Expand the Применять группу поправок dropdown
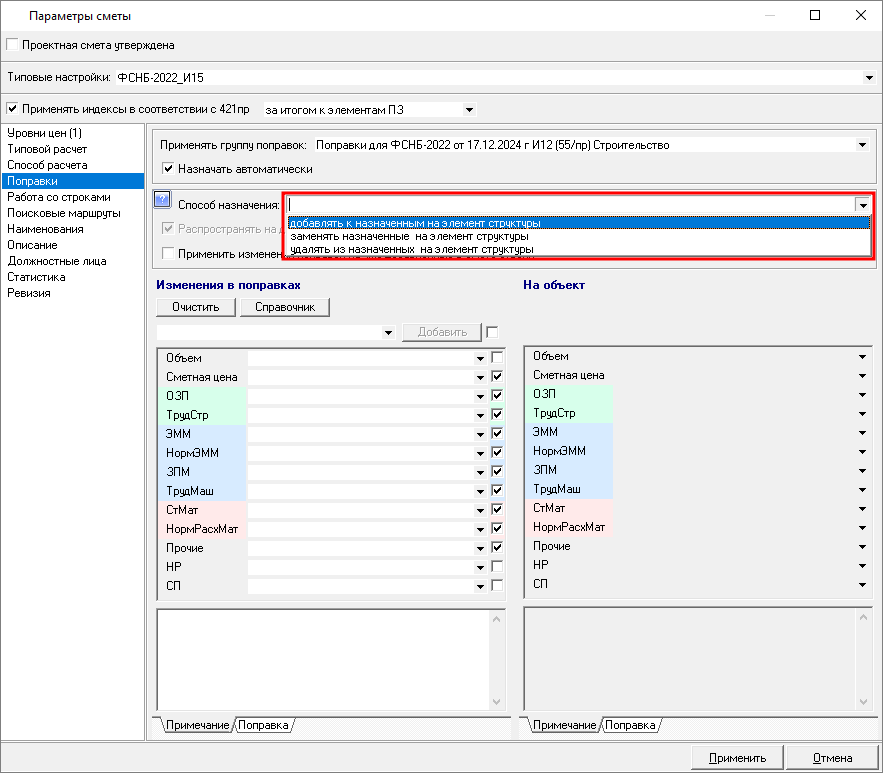The height and width of the screenshot is (773, 883). pyautogui.click(x=862, y=145)
